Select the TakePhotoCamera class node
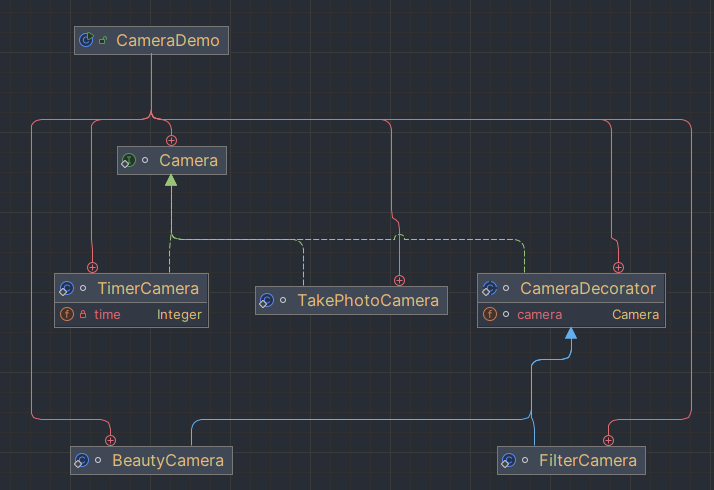The image size is (714, 490). point(351,301)
